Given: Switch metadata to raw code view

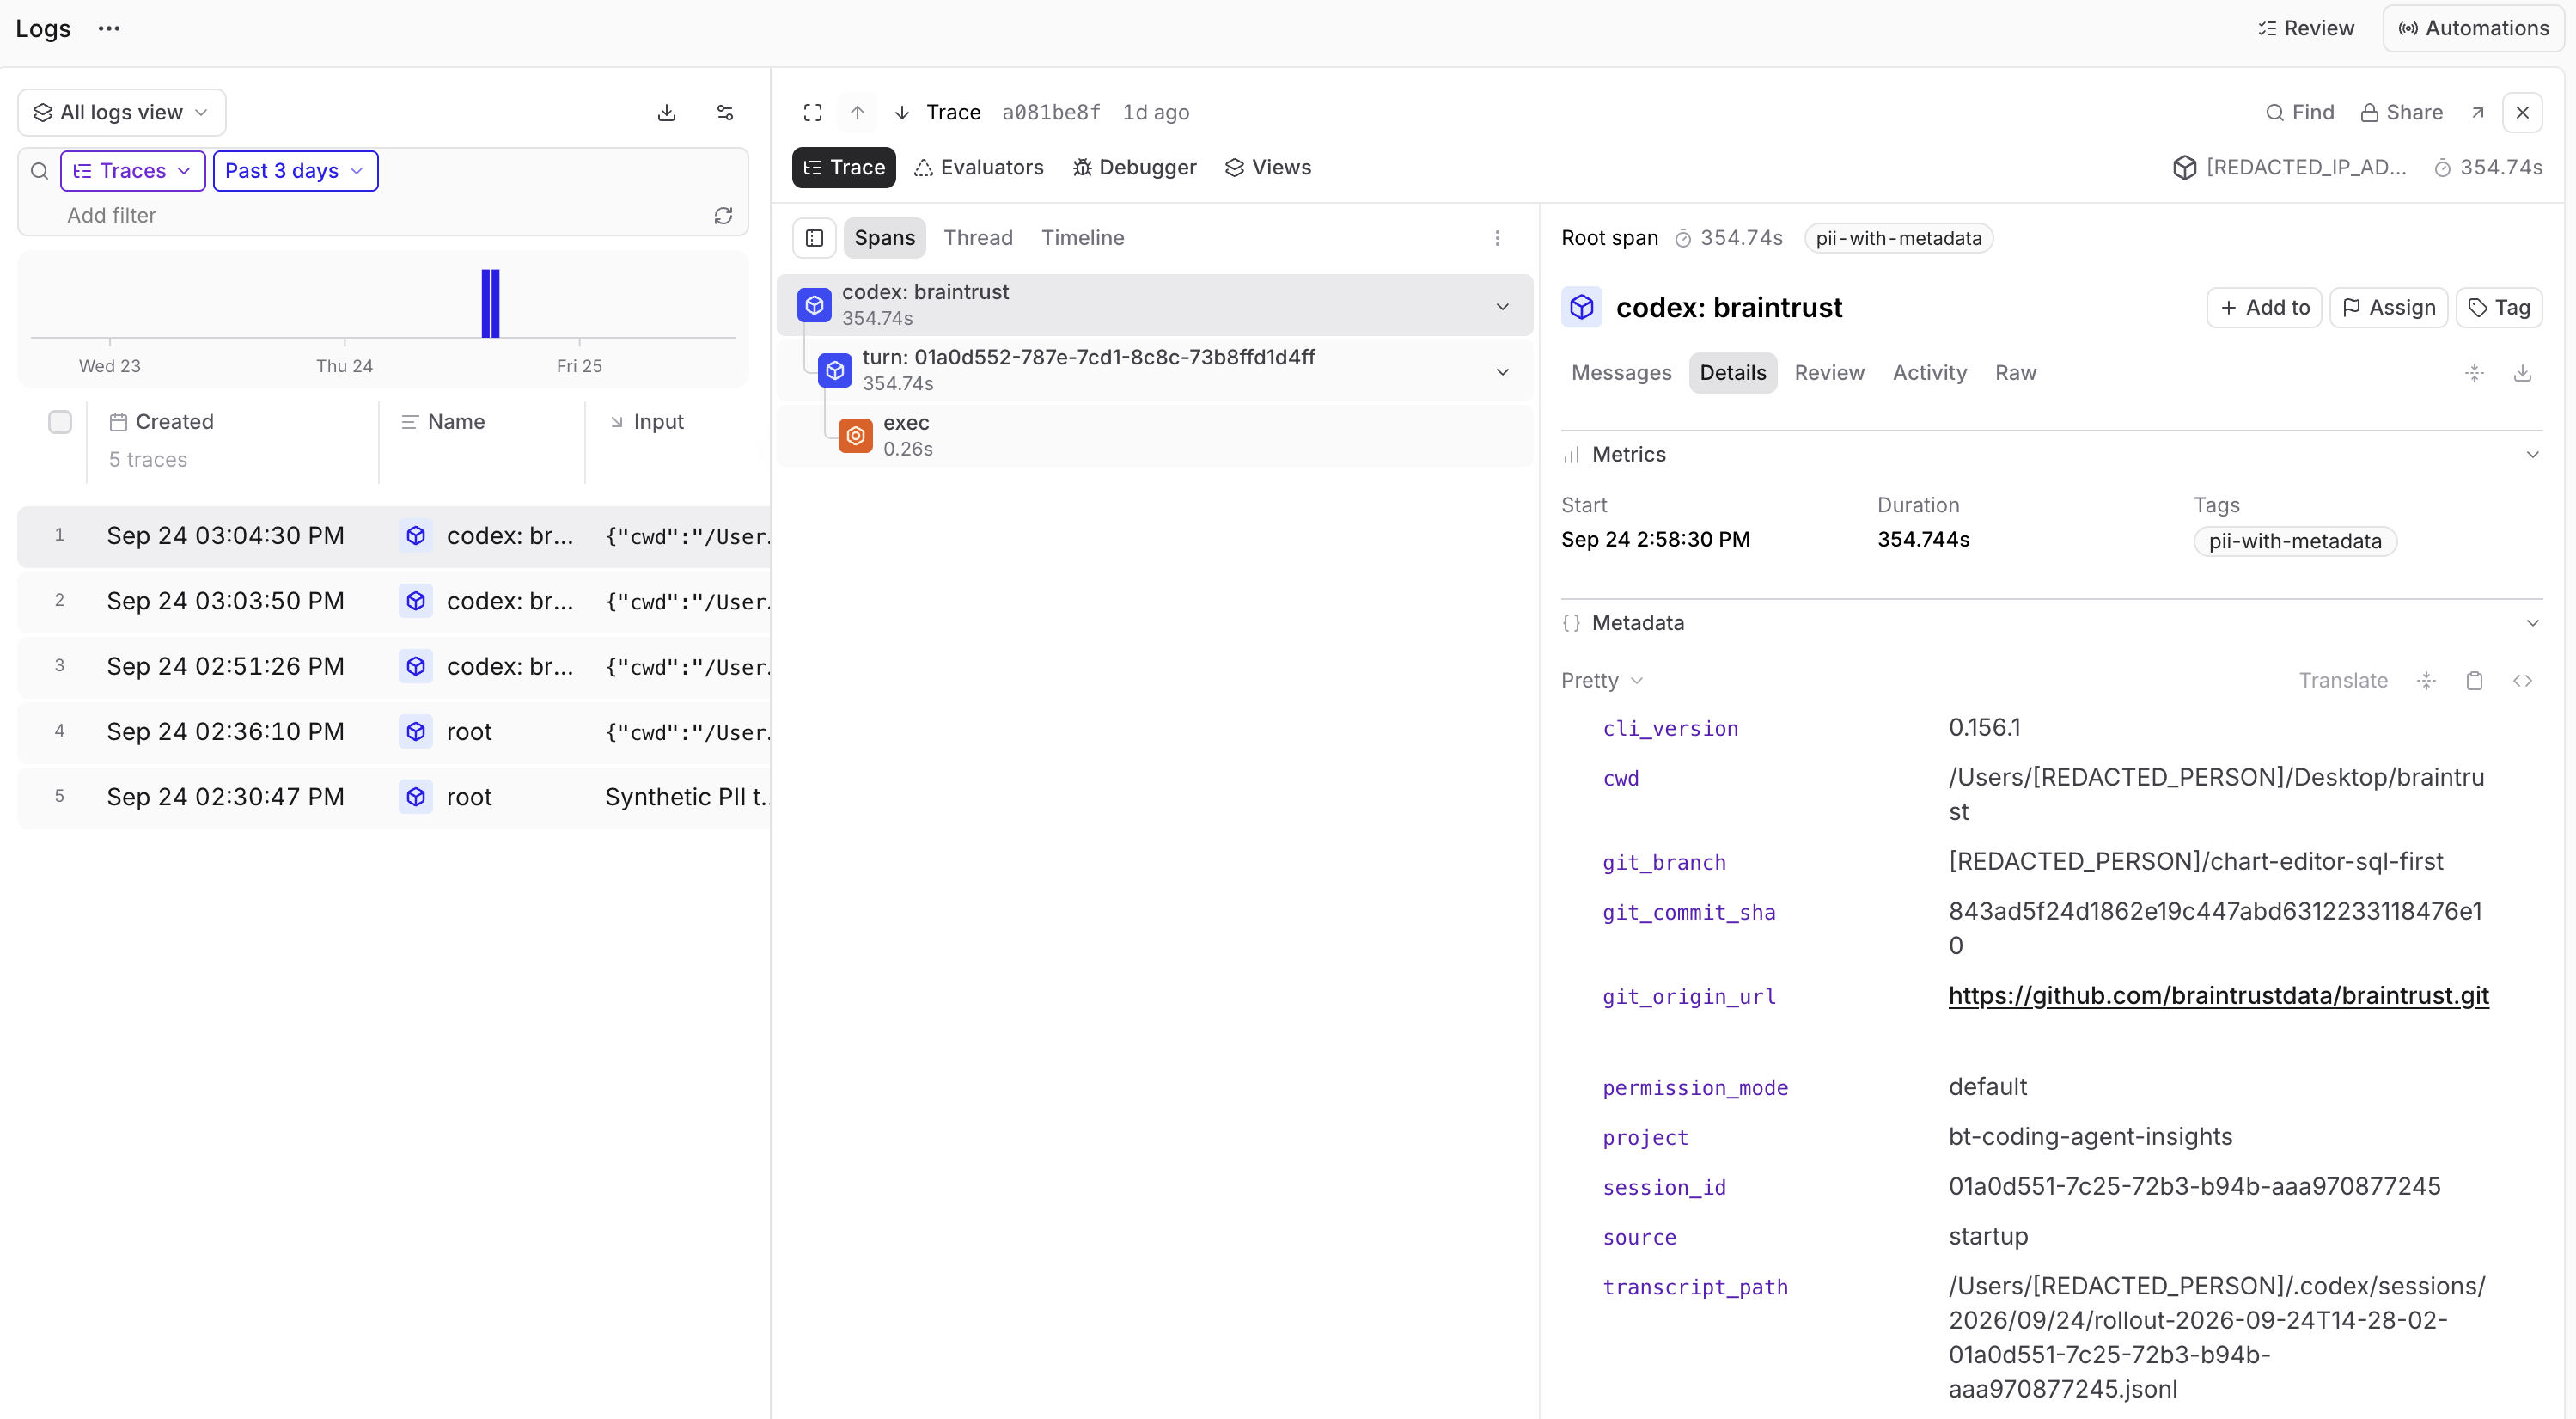Looking at the screenshot, I should [x=2523, y=681].
